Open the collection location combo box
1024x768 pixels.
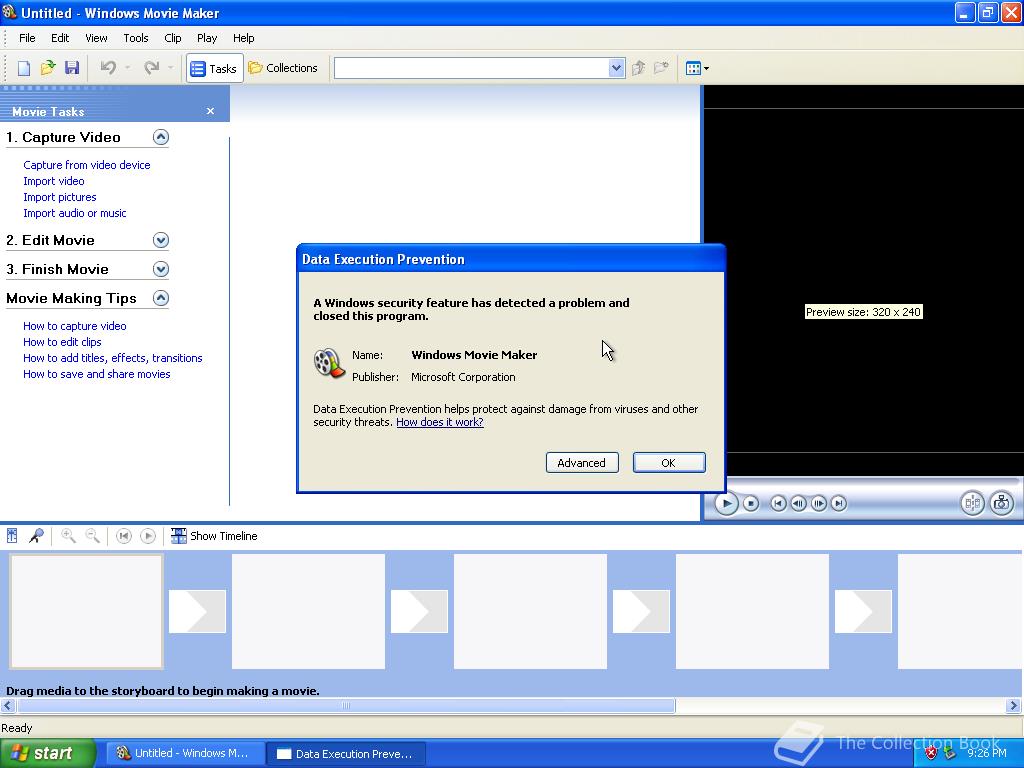[x=479, y=68]
